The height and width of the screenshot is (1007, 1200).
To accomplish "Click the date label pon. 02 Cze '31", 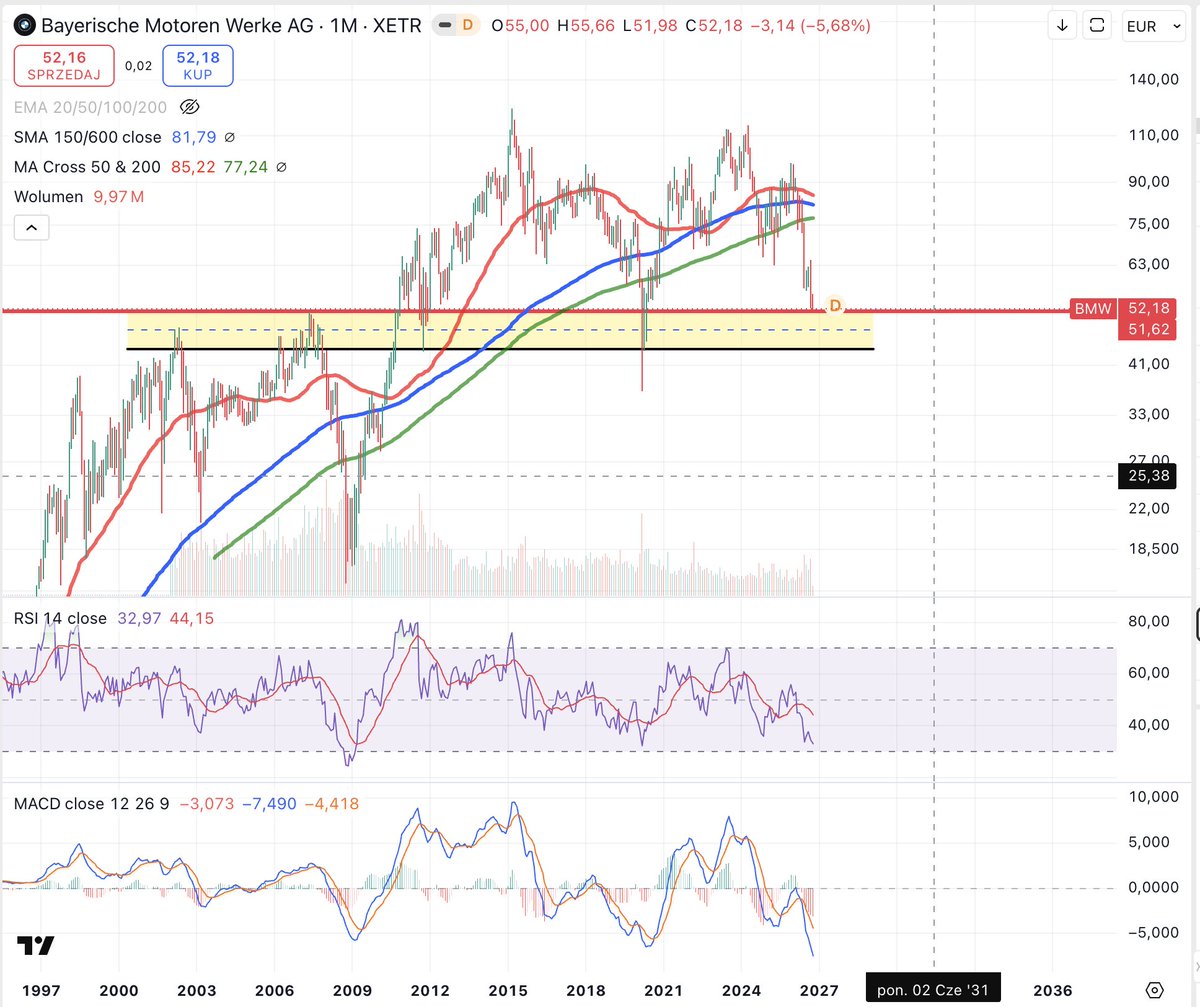I will 932,989.
